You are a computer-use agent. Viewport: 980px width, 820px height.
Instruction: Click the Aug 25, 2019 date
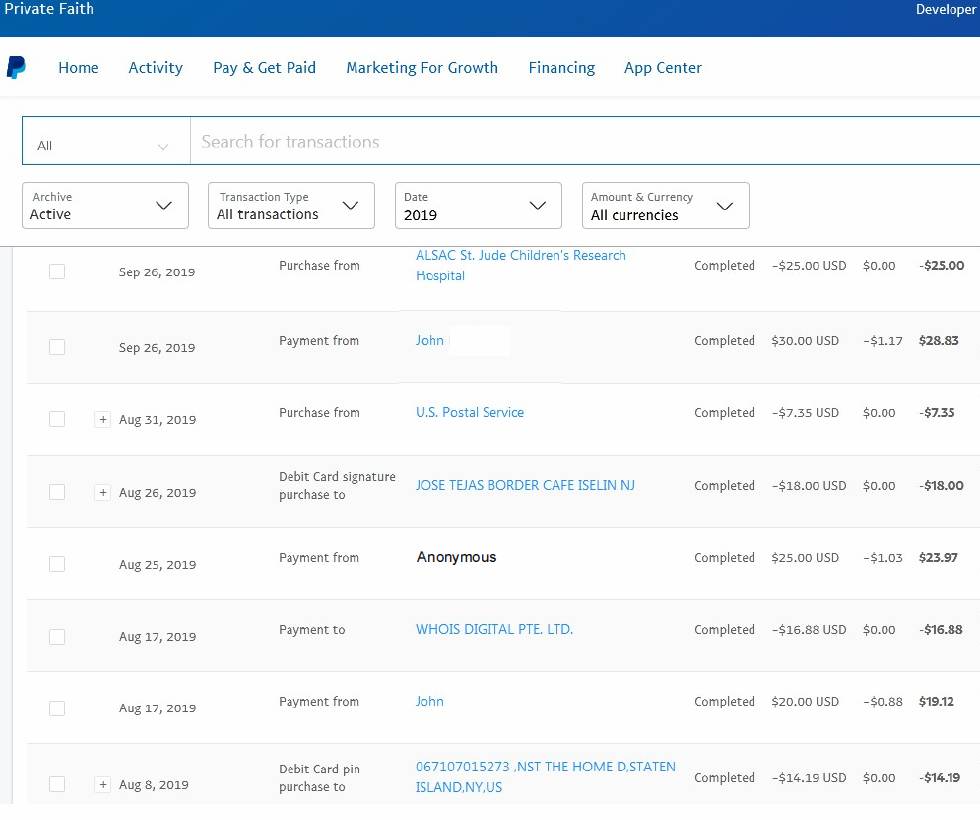(x=158, y=565)
